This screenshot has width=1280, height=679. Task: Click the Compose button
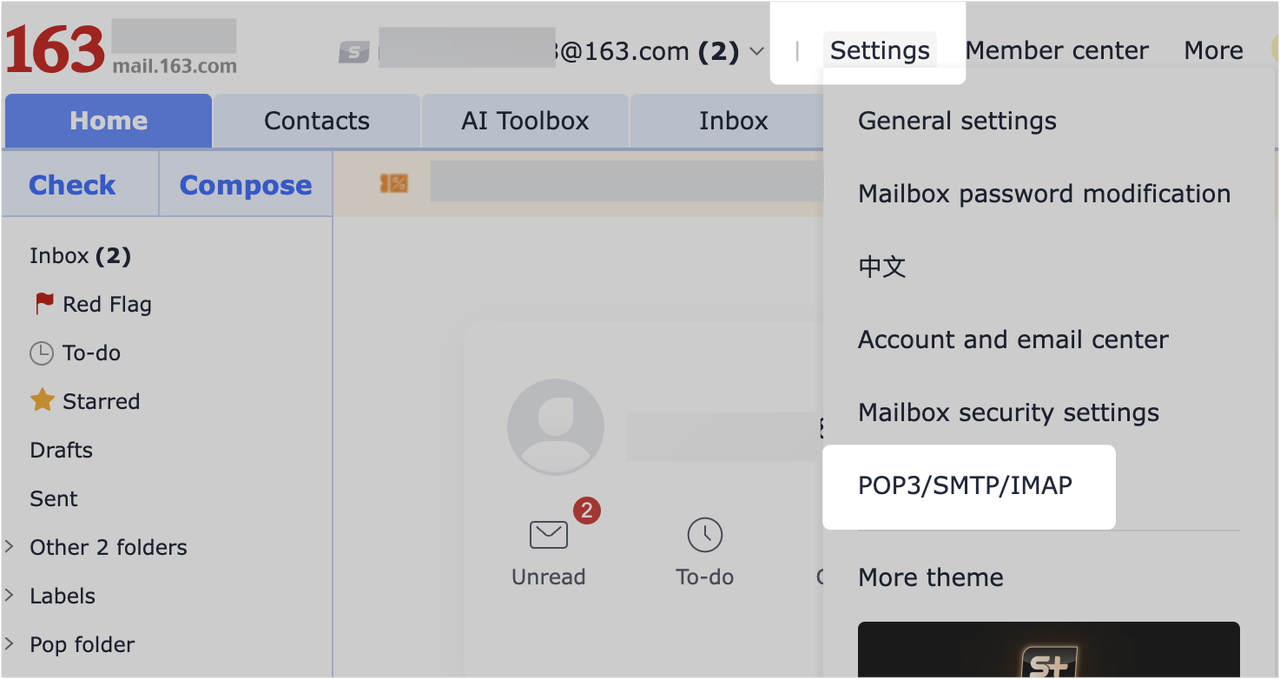click(x=245, y=185)
